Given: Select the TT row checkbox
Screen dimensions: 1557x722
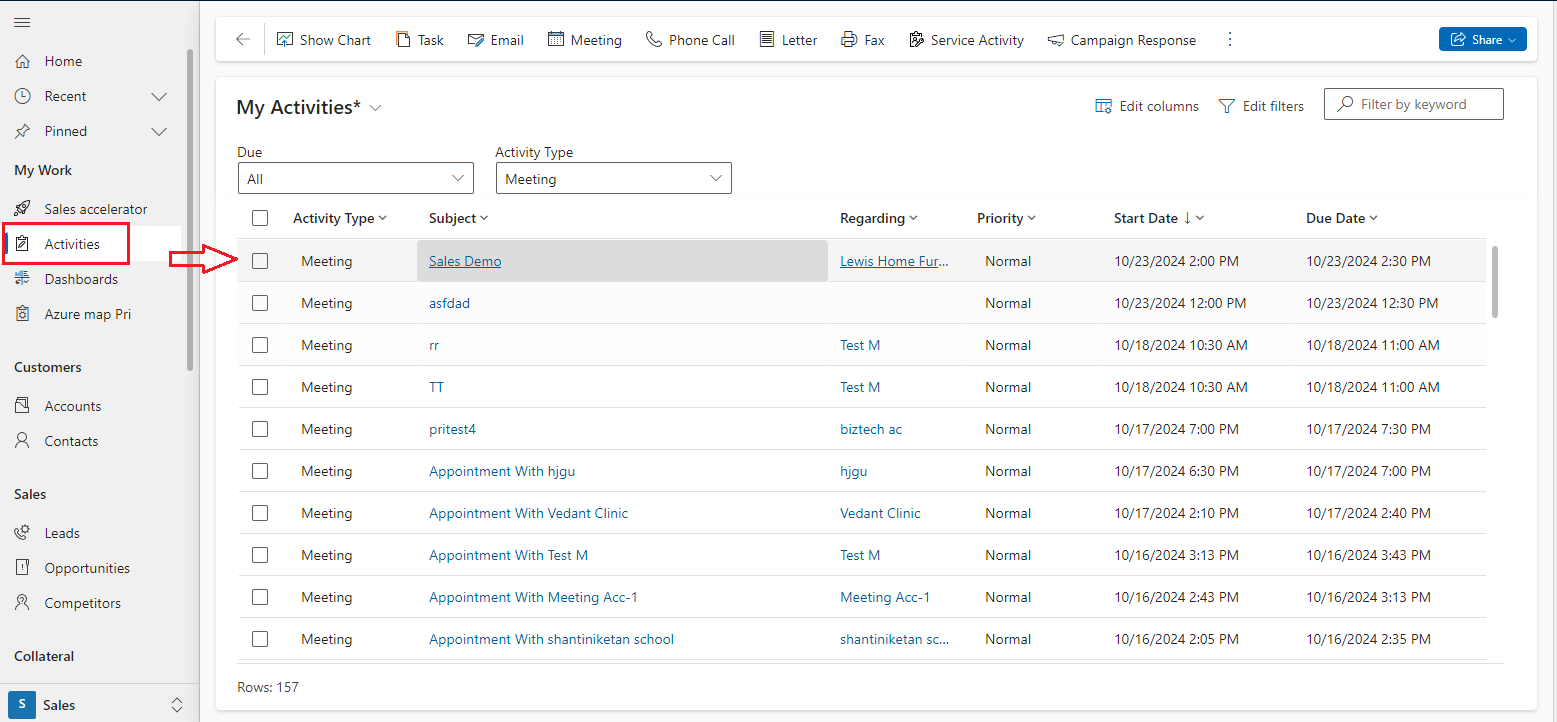Looking at the screenshot, I should [260, 387].
